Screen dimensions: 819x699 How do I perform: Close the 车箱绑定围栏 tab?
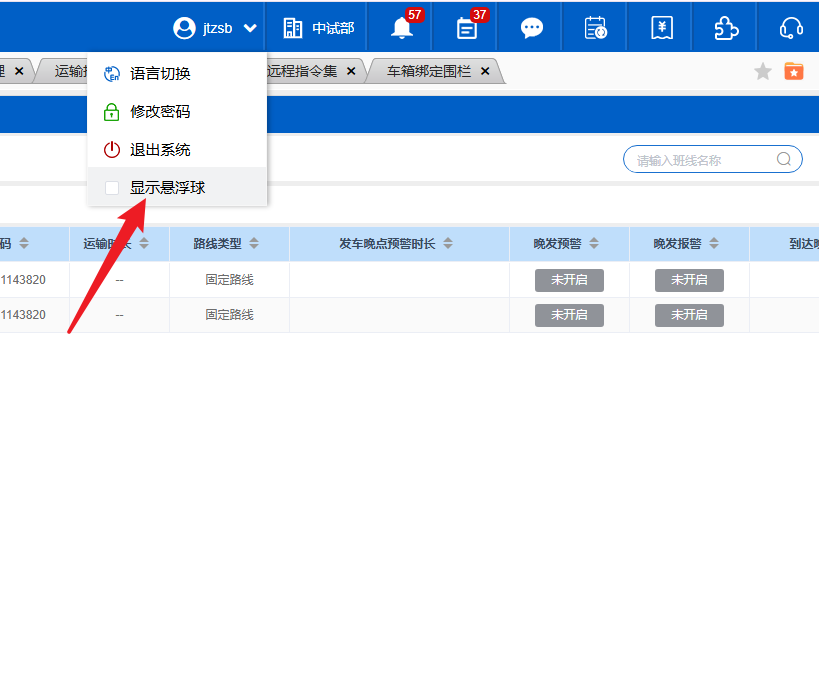pyautogui.click(x=485, y=71)
